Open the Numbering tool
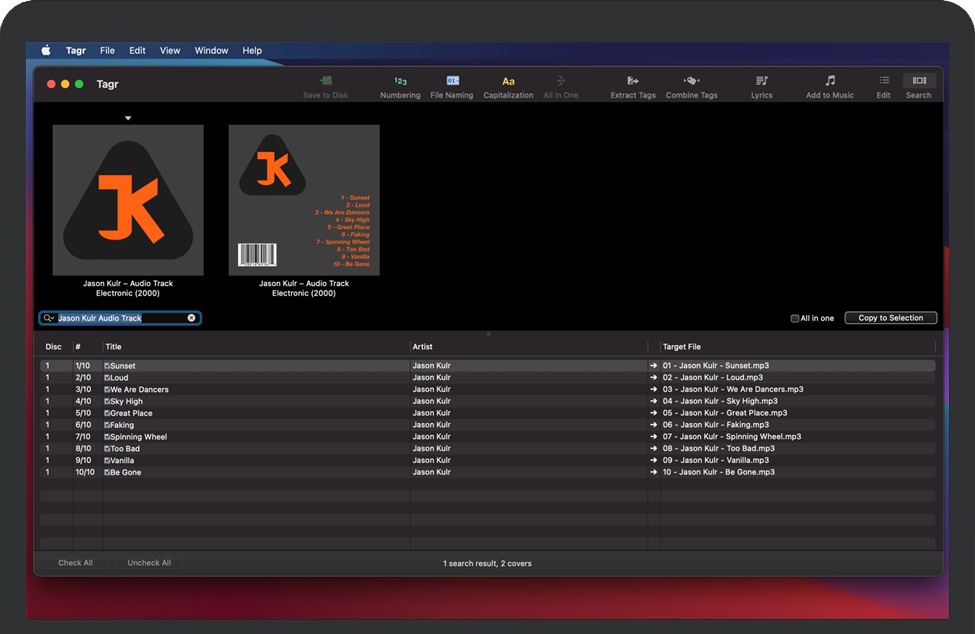The width and height of the screenshot is (975, 634). [x=400, y=86]
